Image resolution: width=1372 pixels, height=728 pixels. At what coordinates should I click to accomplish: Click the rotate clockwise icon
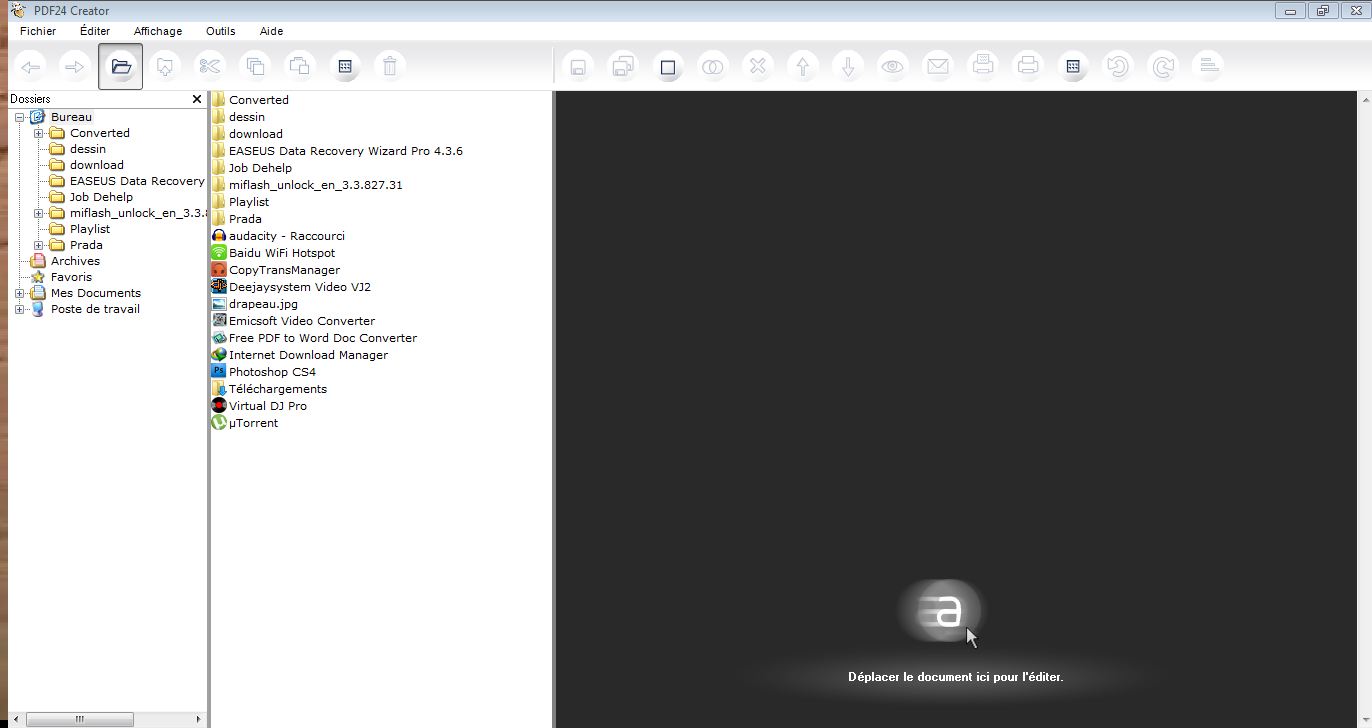[1163, 67]
